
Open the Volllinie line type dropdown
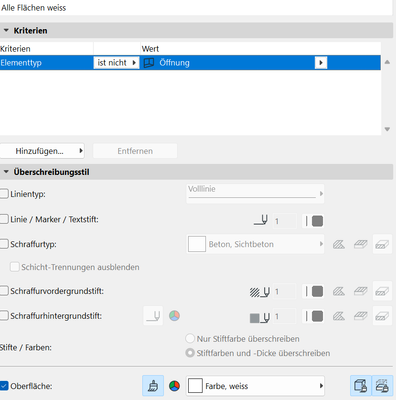255,194
